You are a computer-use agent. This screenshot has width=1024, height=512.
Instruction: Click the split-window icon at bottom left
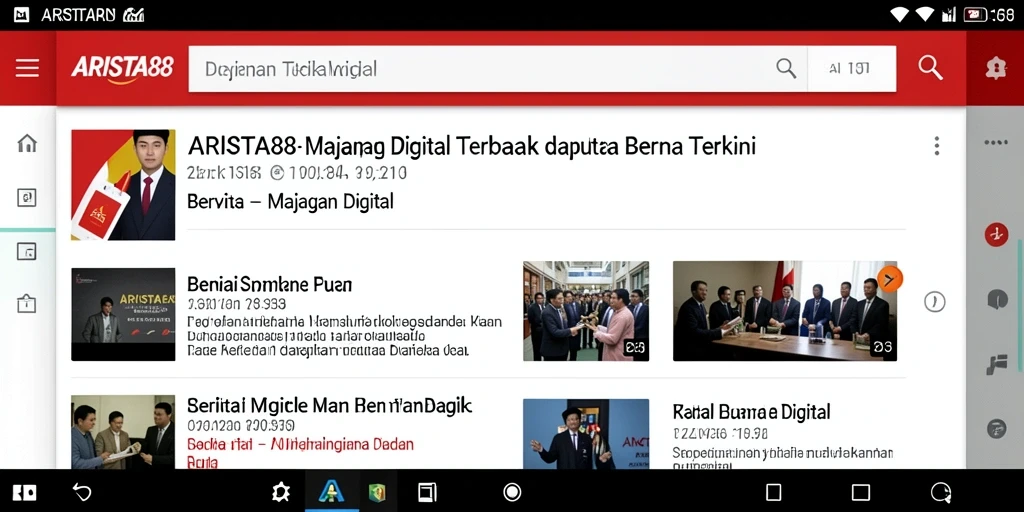pyautogui.click(x=25, y=492)
